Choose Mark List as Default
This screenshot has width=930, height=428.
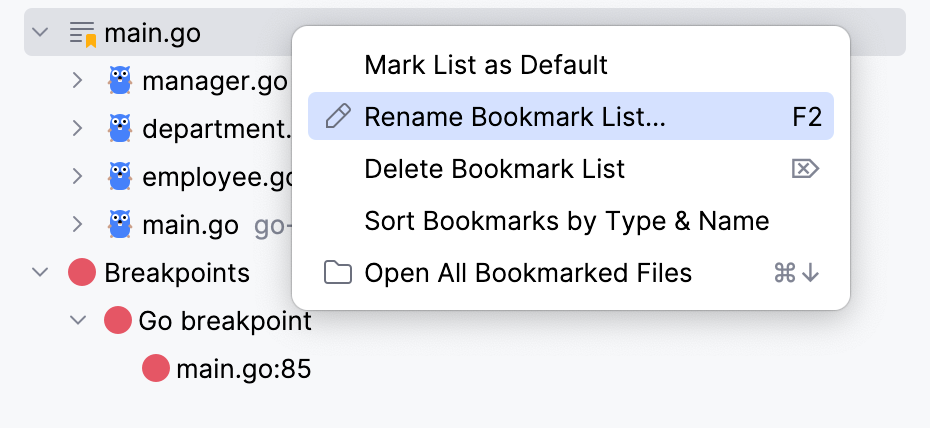[x=486, y=66]
